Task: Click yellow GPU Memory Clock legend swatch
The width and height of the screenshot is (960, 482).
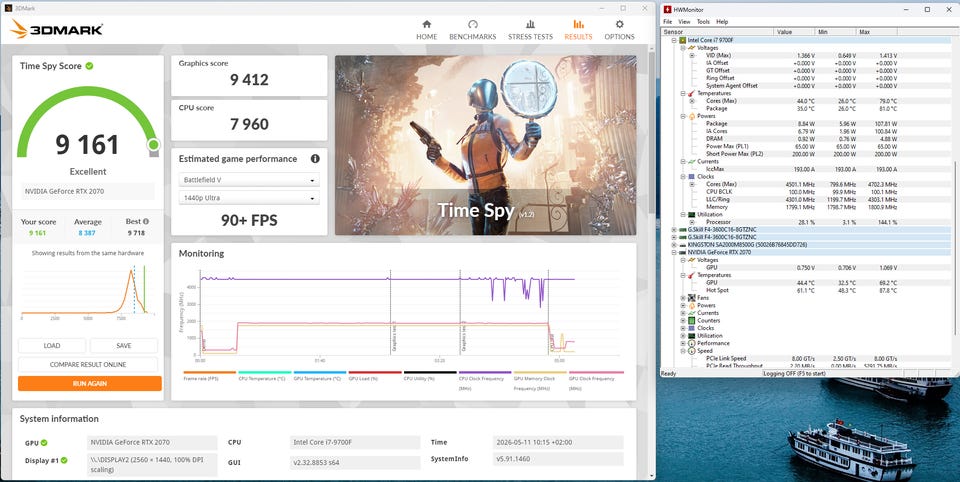Action: (x=540, y=372)
